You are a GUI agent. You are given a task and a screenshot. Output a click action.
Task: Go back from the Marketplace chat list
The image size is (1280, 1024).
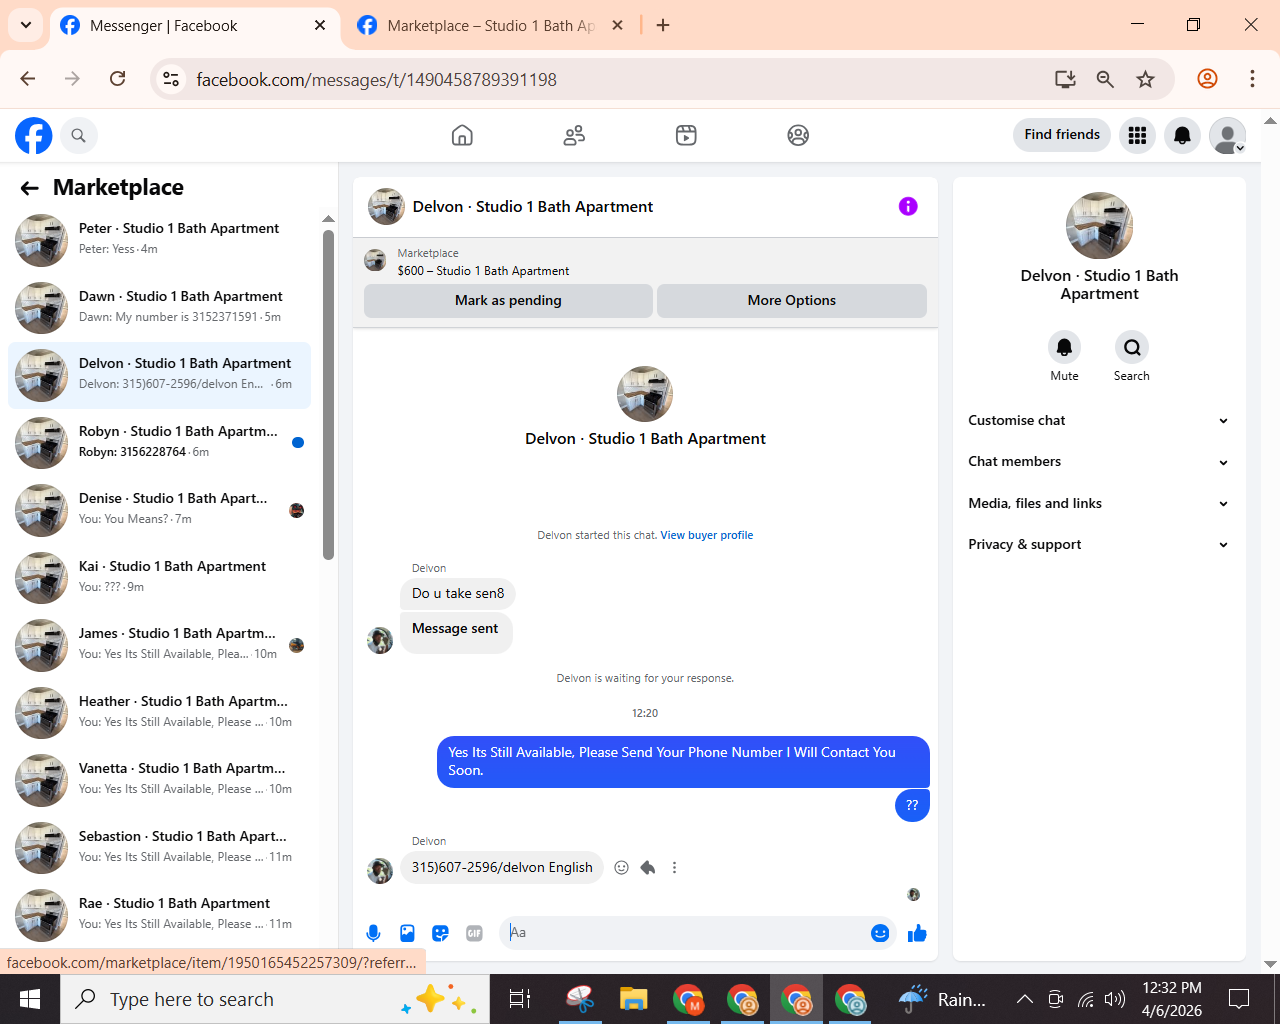30,188
